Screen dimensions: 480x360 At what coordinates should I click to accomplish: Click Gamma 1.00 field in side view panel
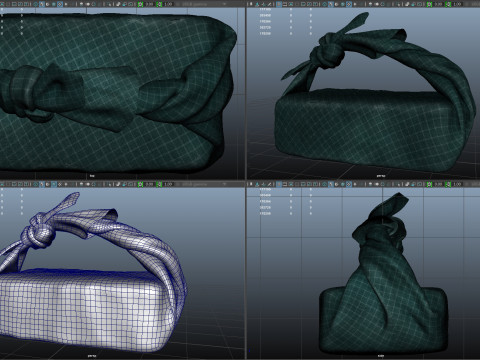coord(457,184)
